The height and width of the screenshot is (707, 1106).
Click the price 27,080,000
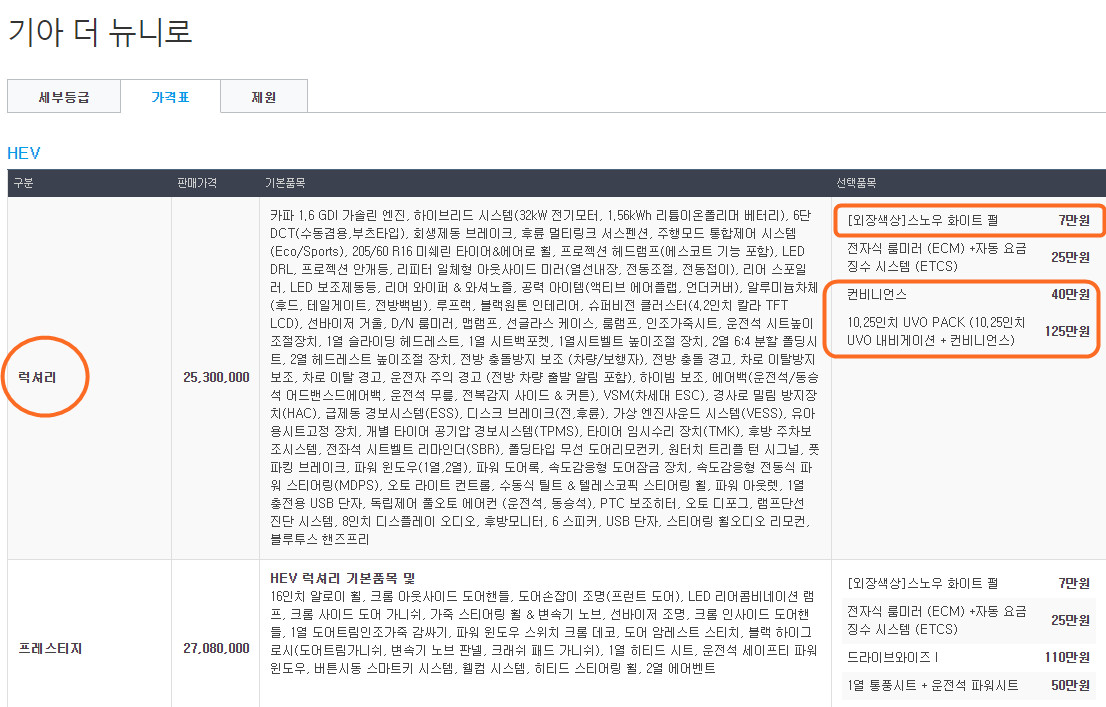pyautogui.click(x=217, y=648)
